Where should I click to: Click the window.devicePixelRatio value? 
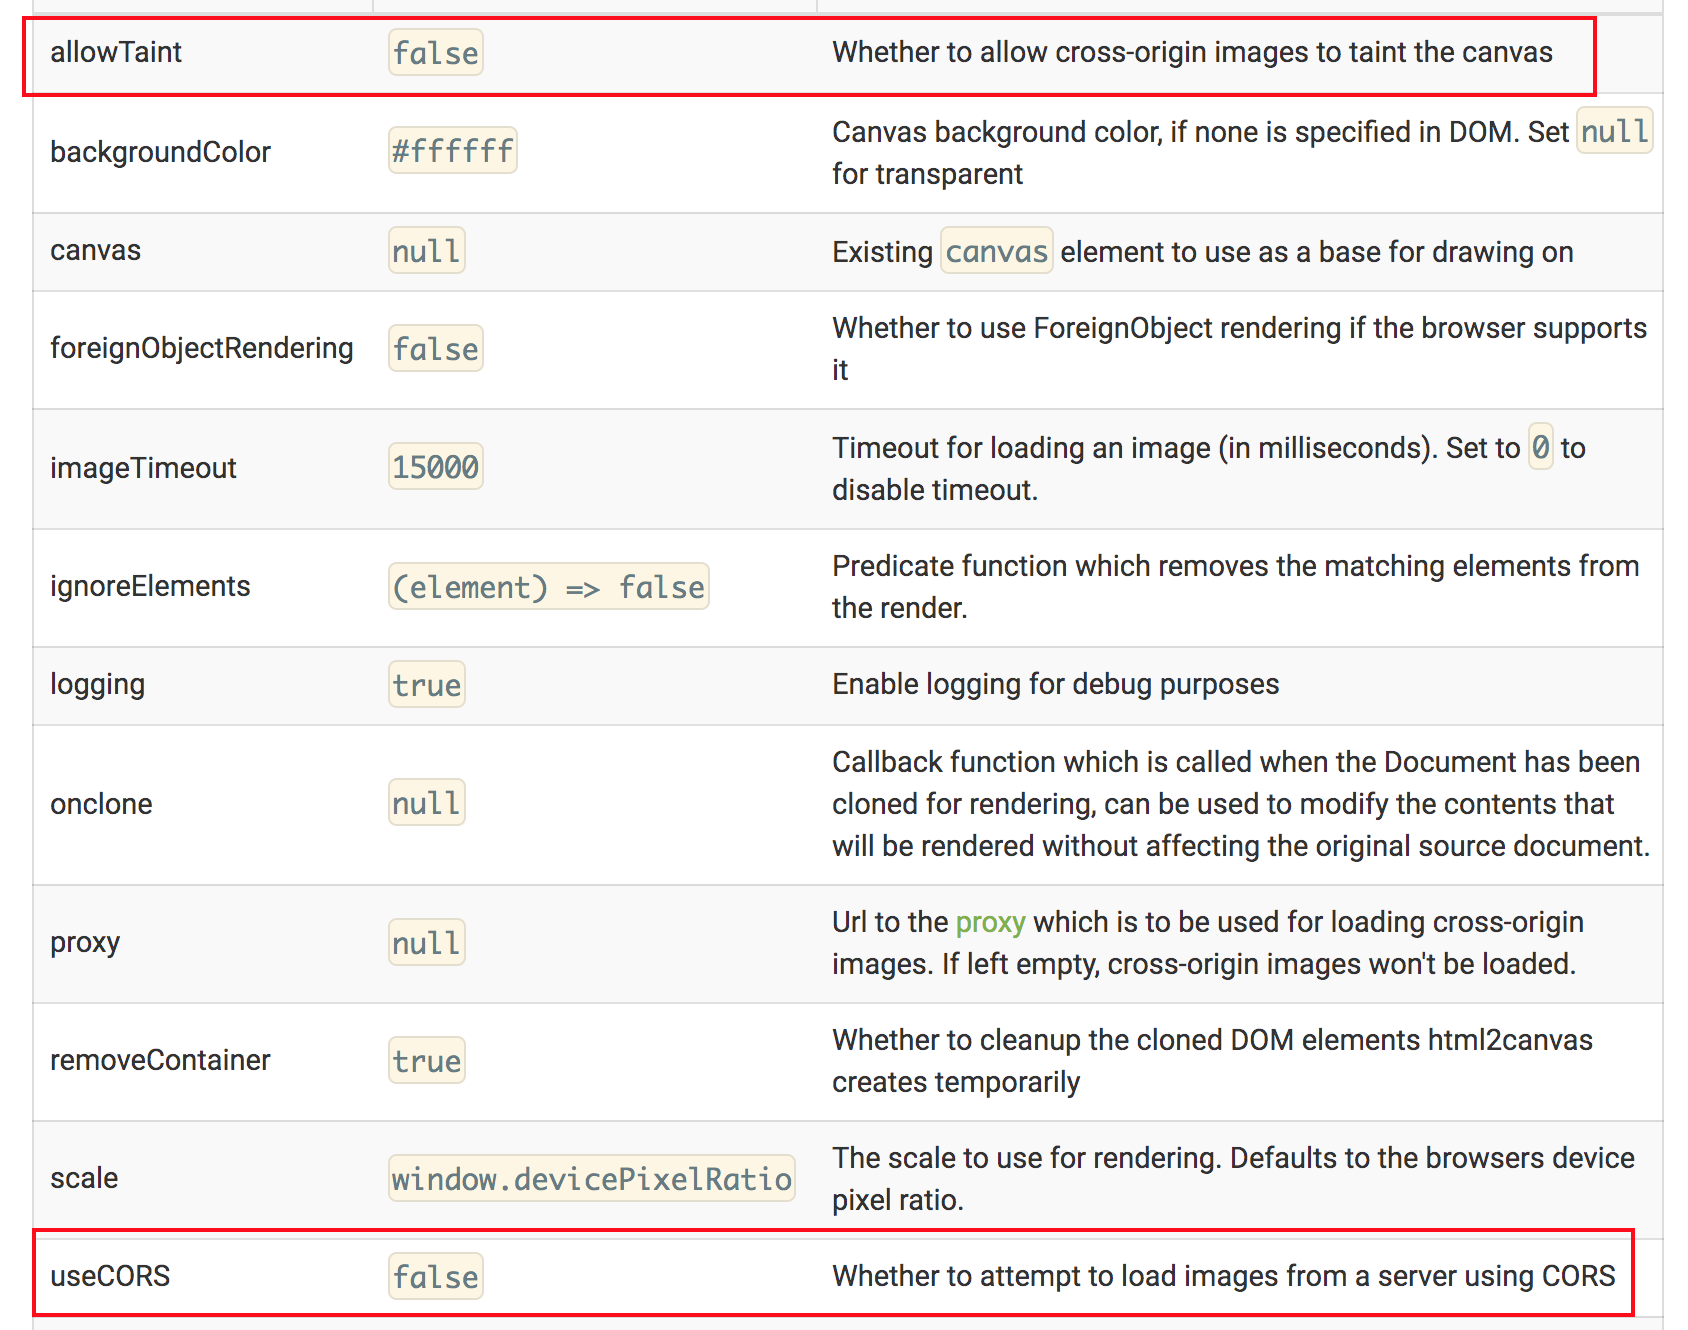[x=592, y=1179]
